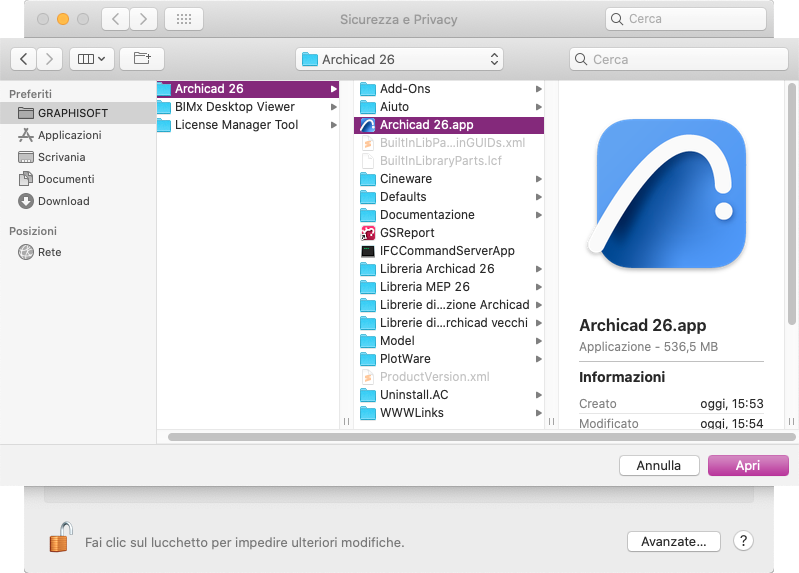This screenshot has height=573, width=799.
Task: Click the yellow minimize button
Action: click(x=63, y=19)
